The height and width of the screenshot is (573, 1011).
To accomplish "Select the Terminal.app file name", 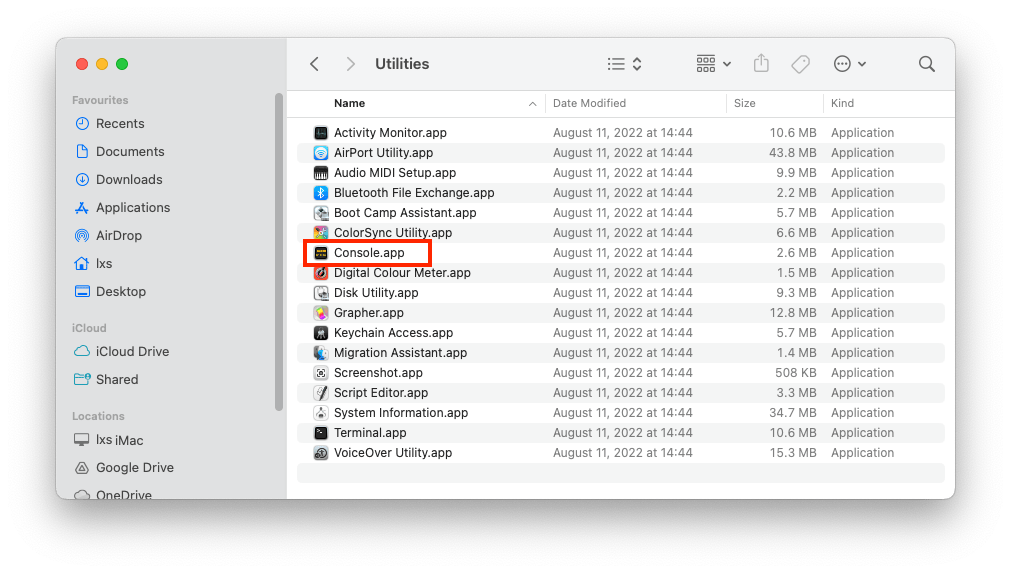I will click(370, 432).
